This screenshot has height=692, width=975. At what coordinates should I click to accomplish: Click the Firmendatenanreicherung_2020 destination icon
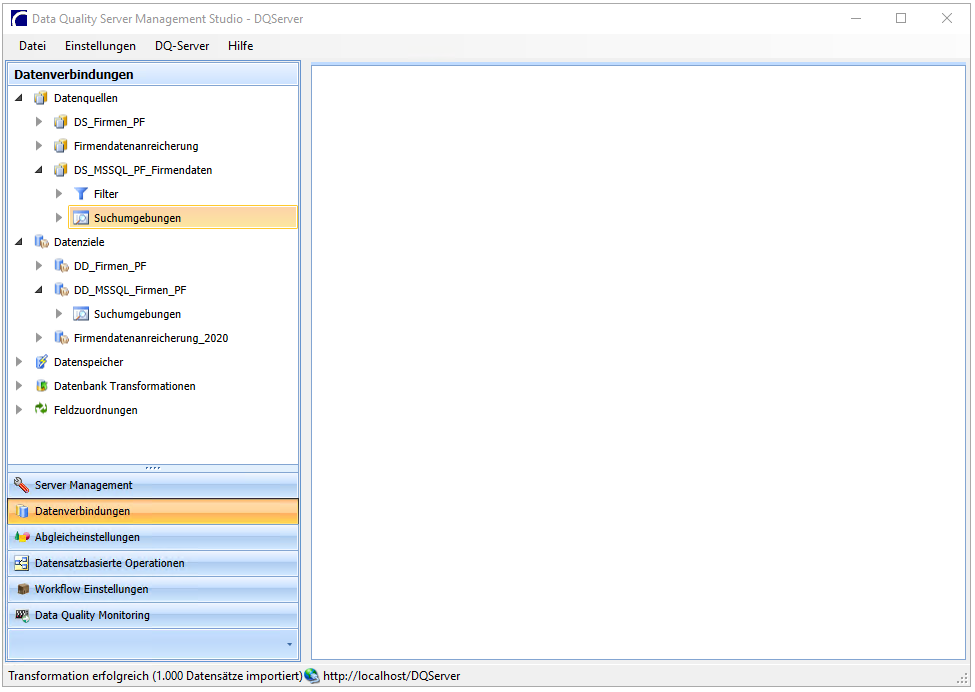click(61, 338)
